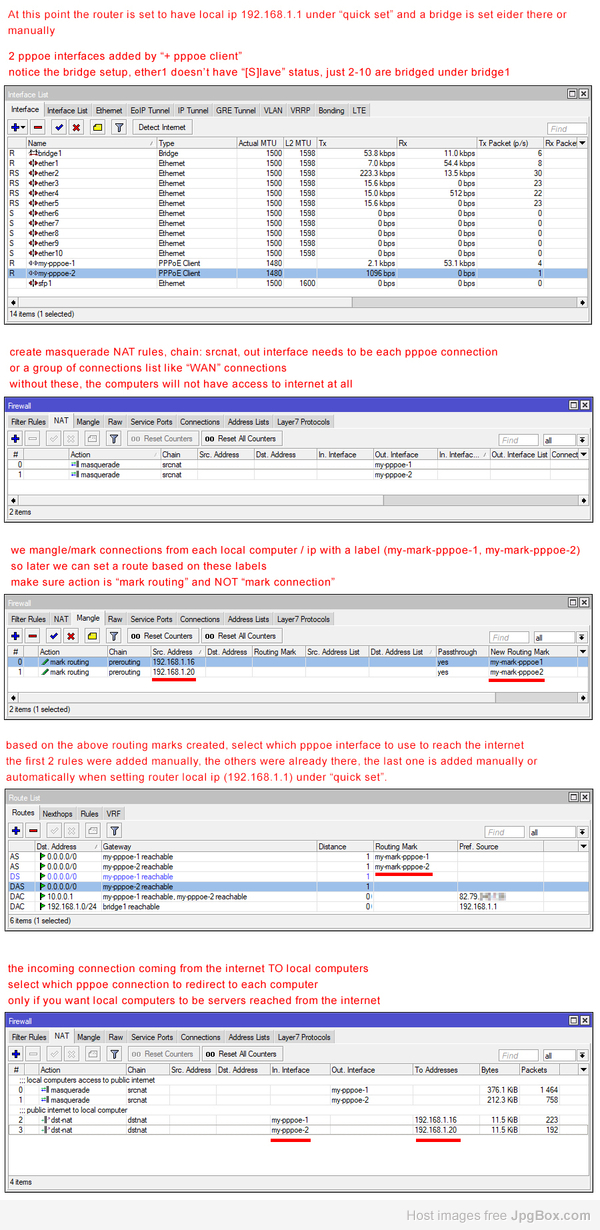Open the Nexthops tab in Route List
Viewport: 600px width, 1230px height.
click(57, 814)
